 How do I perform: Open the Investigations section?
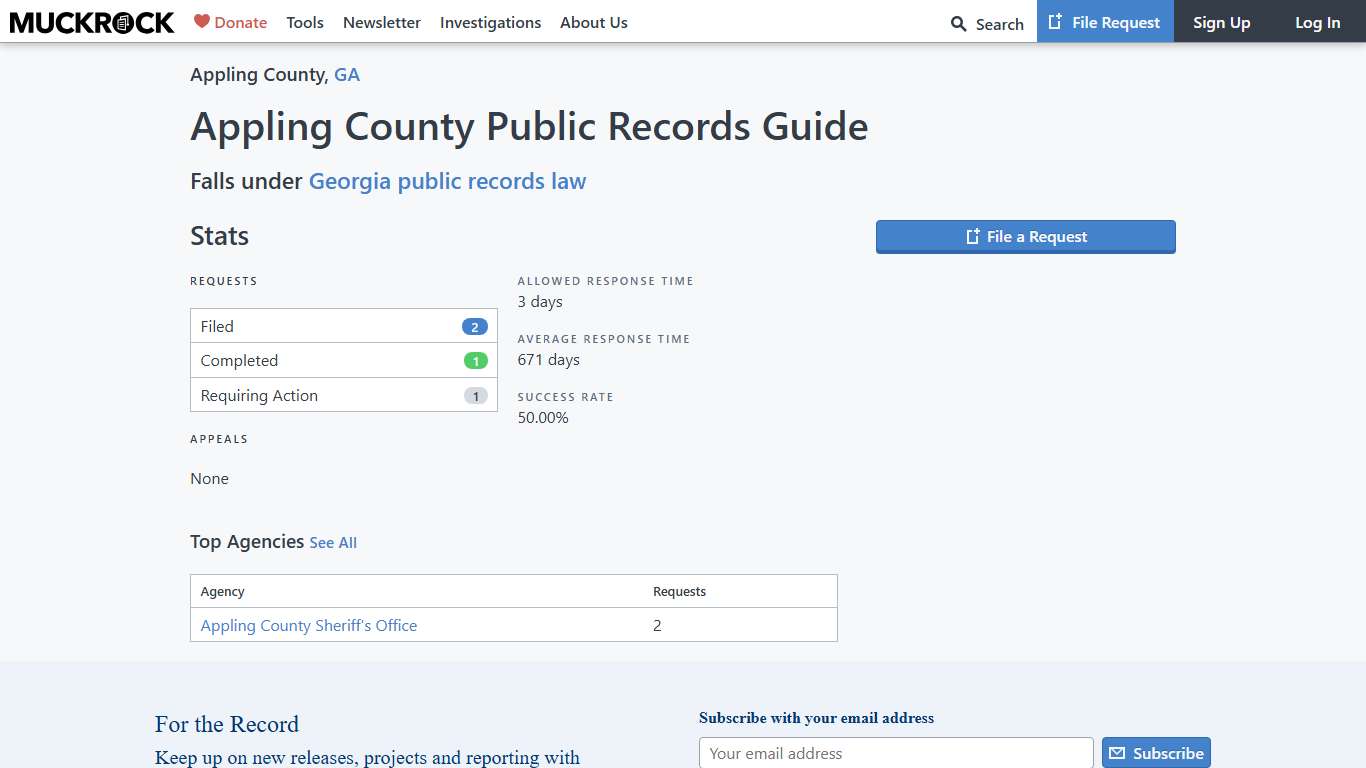[x=490, y=22]
